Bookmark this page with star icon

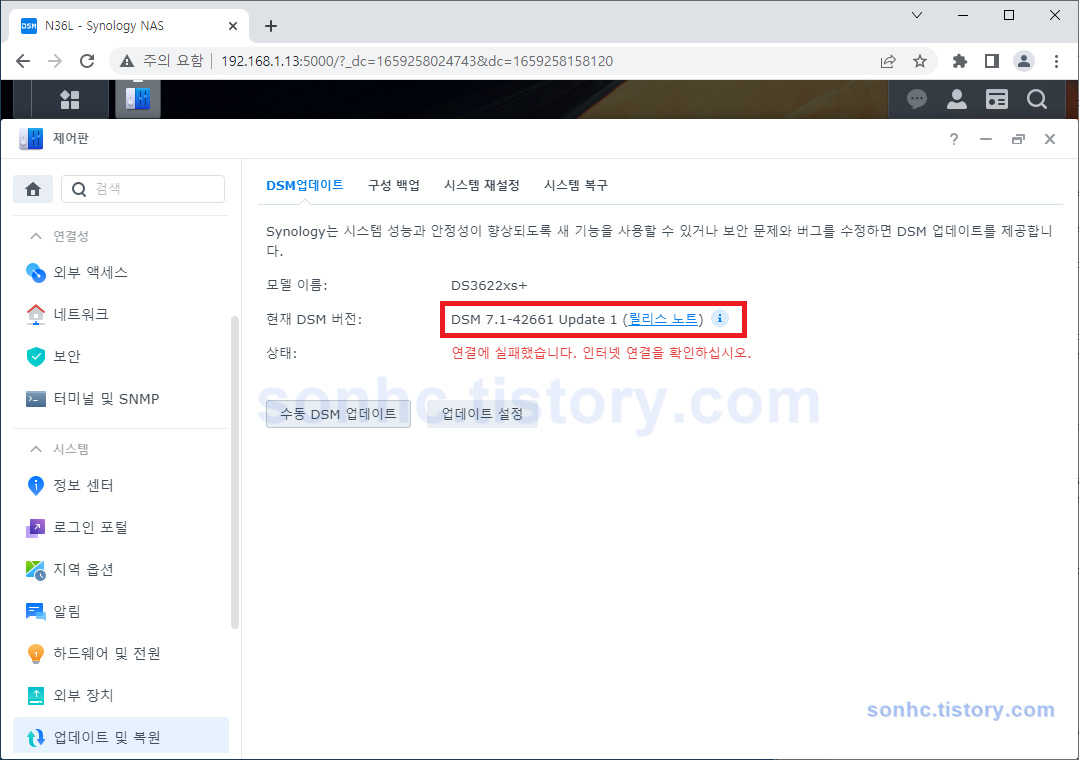(920, 61)
